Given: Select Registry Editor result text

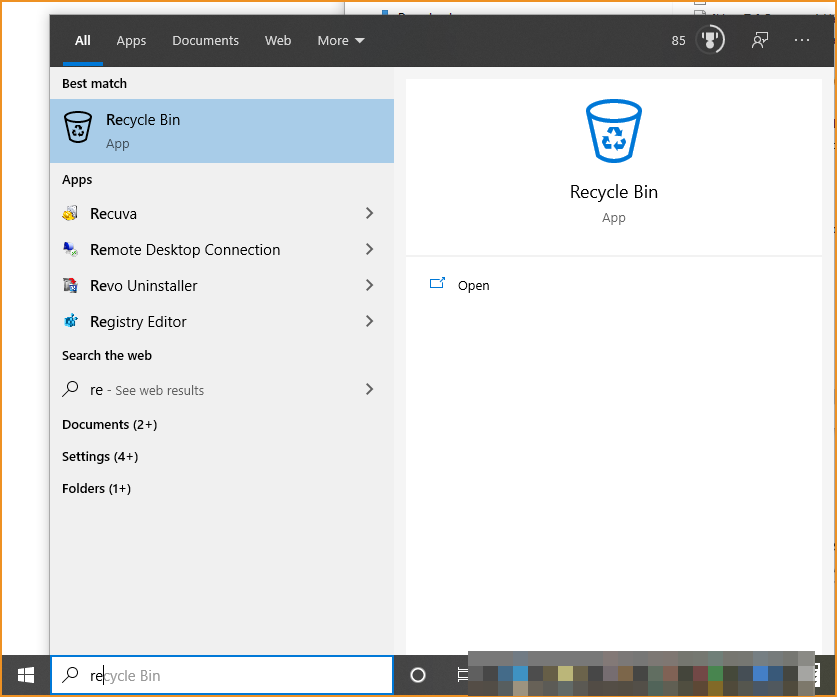Looking at the screenshot, I should [138, 322].
